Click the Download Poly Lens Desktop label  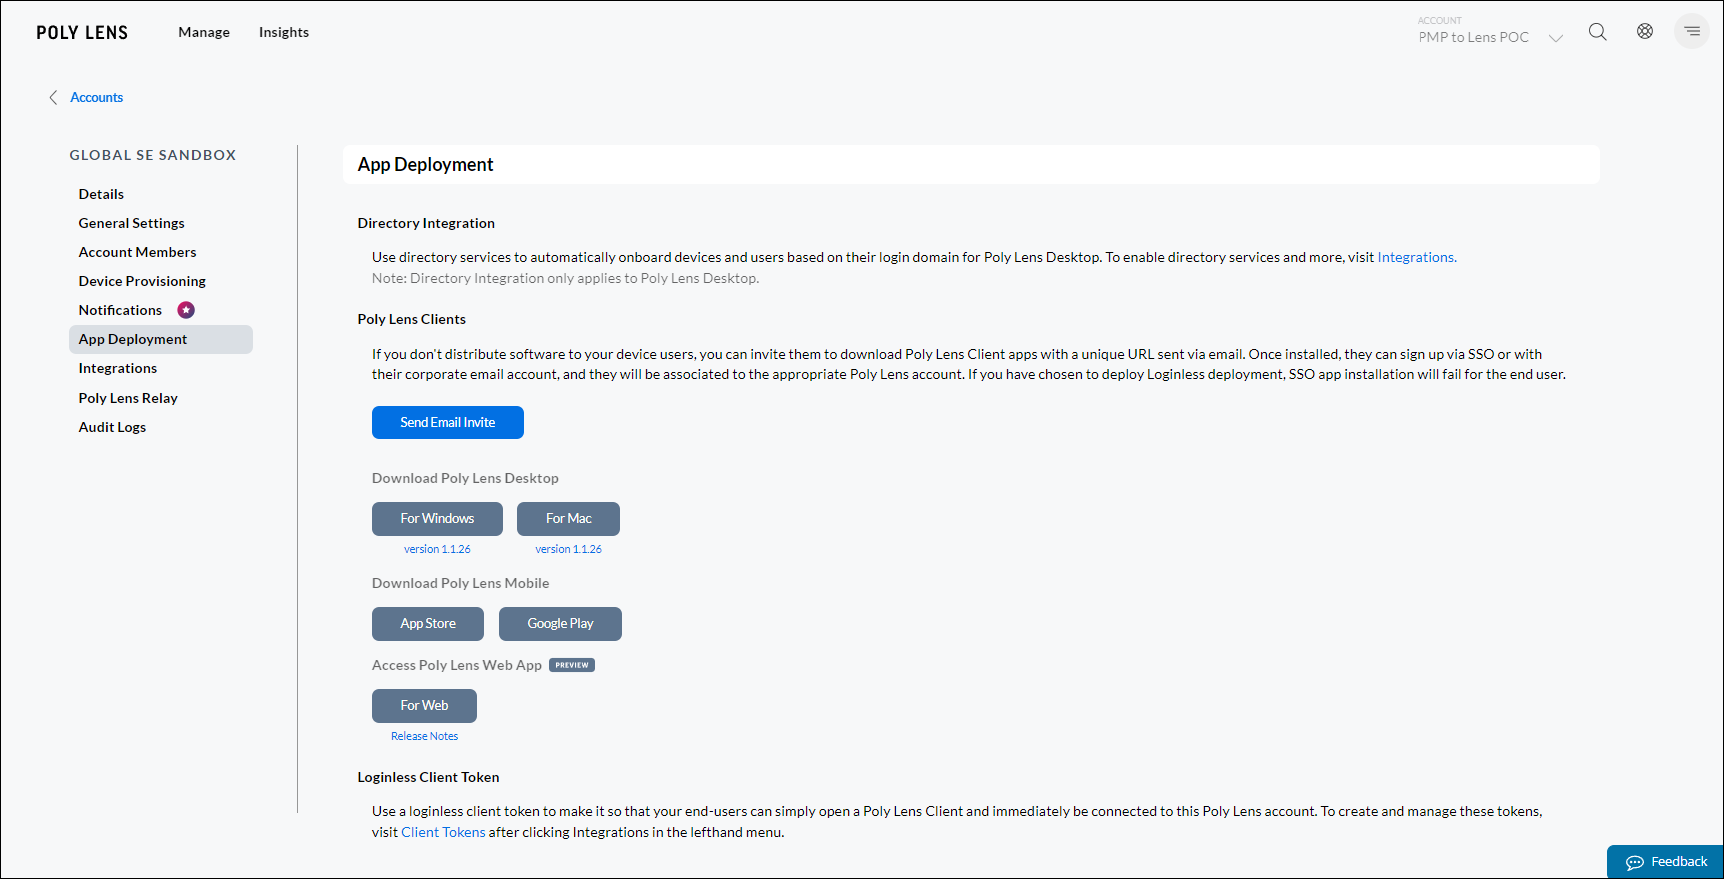(465, 478)
